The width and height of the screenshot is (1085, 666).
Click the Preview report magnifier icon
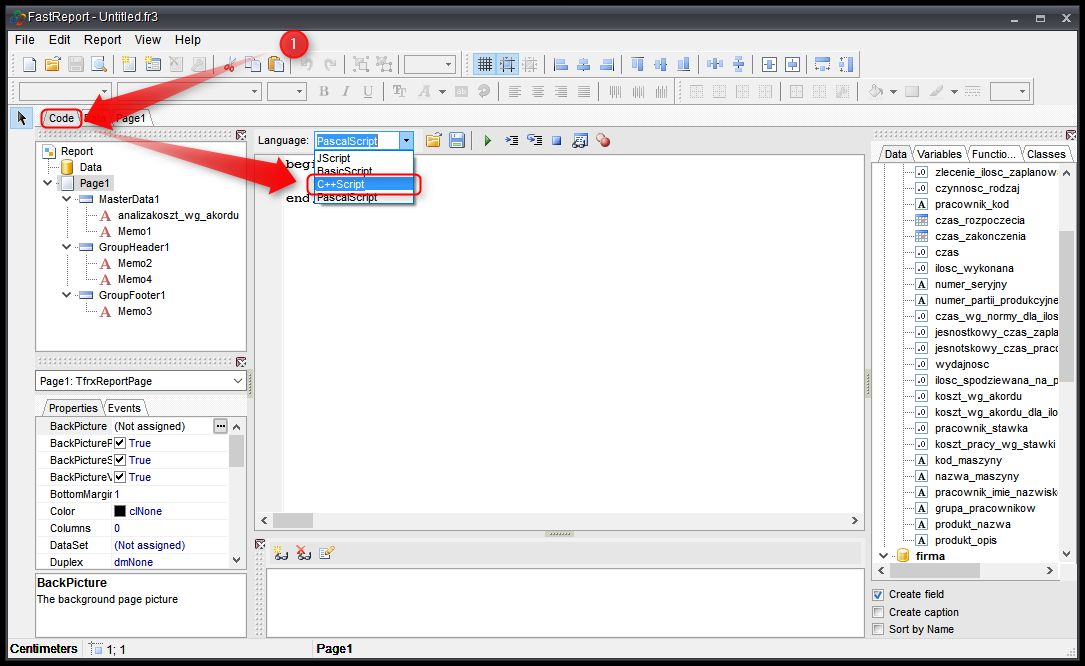pos(99,64)
